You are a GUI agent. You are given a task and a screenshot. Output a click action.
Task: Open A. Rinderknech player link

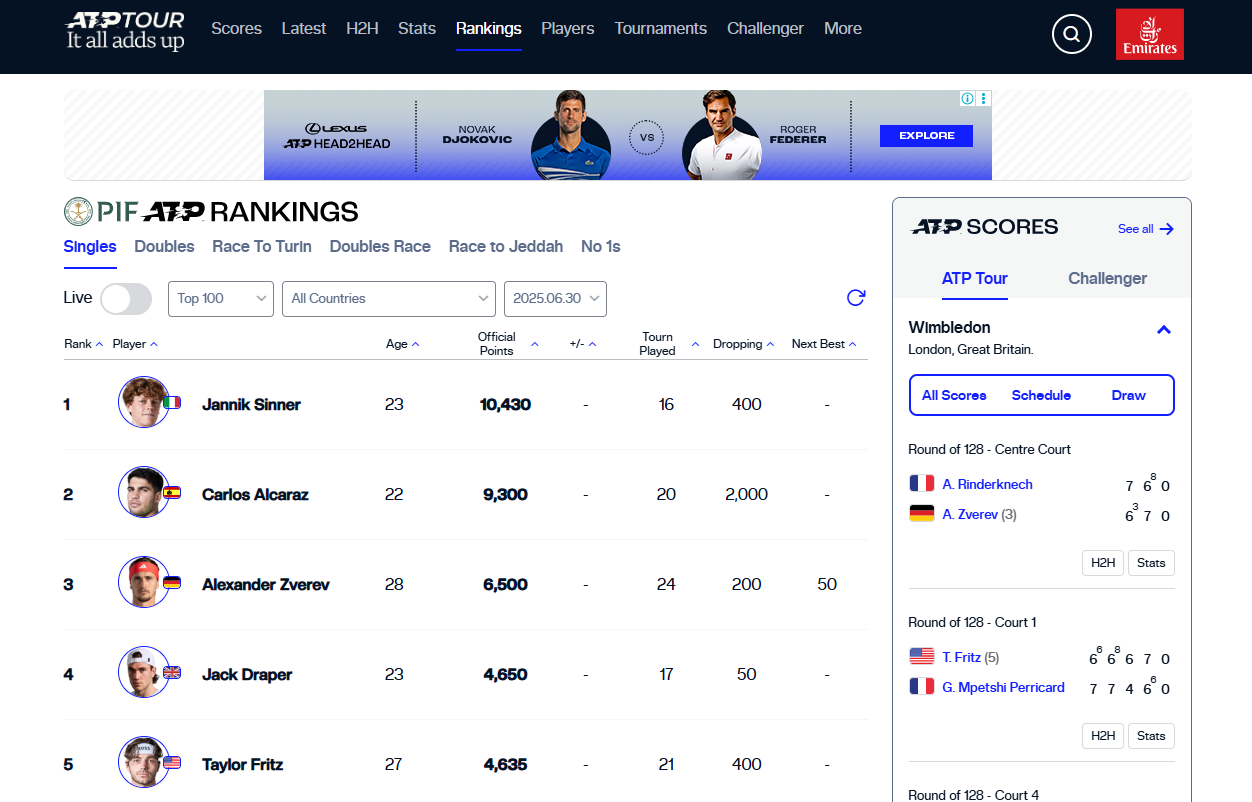point(987,484)
